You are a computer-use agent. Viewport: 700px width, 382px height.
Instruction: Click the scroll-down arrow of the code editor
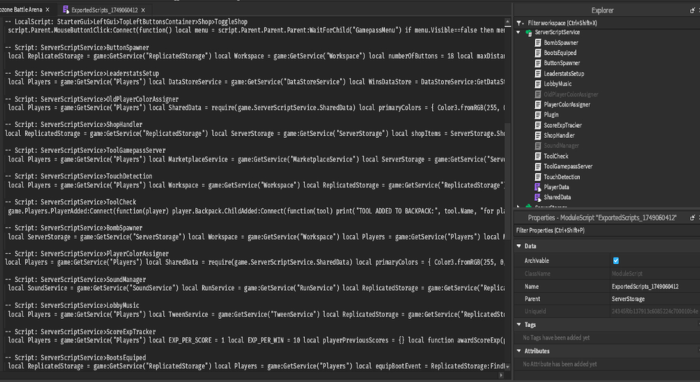507,366
